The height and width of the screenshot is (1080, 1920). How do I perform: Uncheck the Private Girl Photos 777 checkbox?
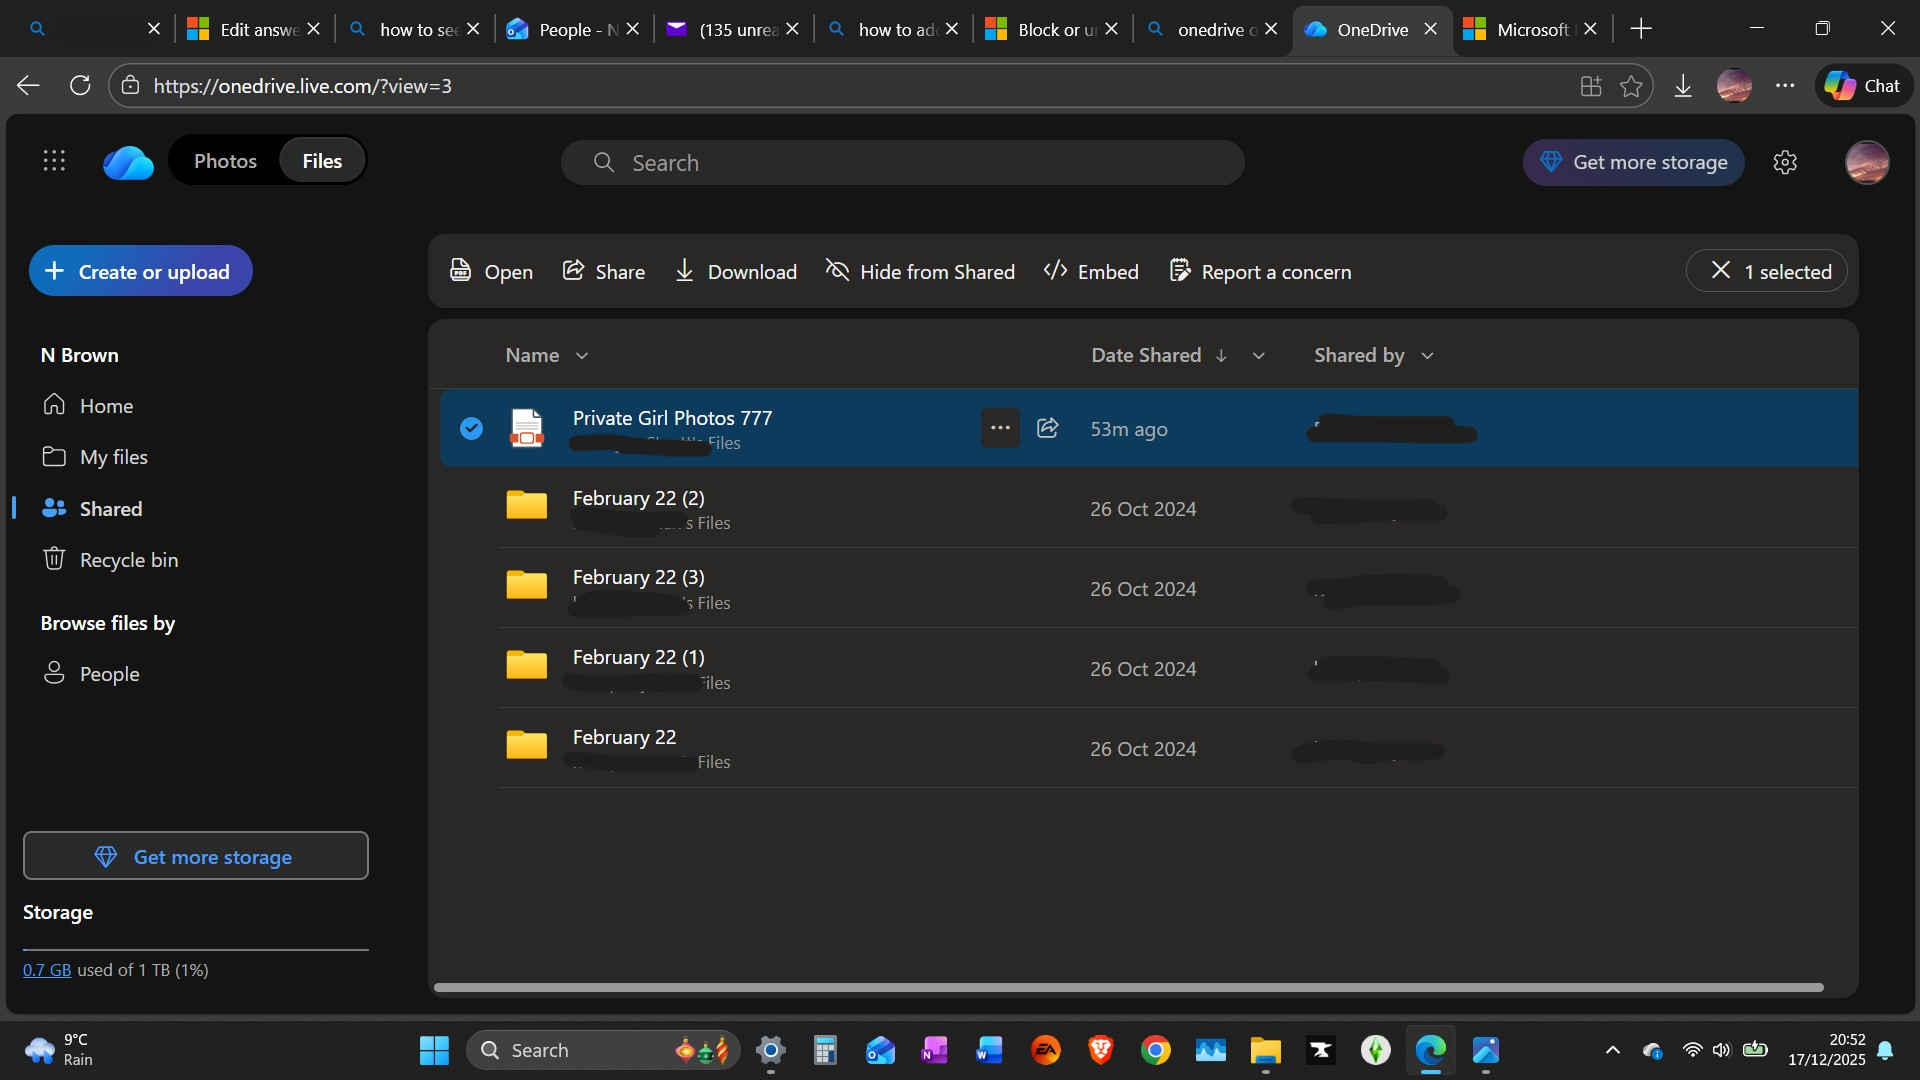click(471, 428)
